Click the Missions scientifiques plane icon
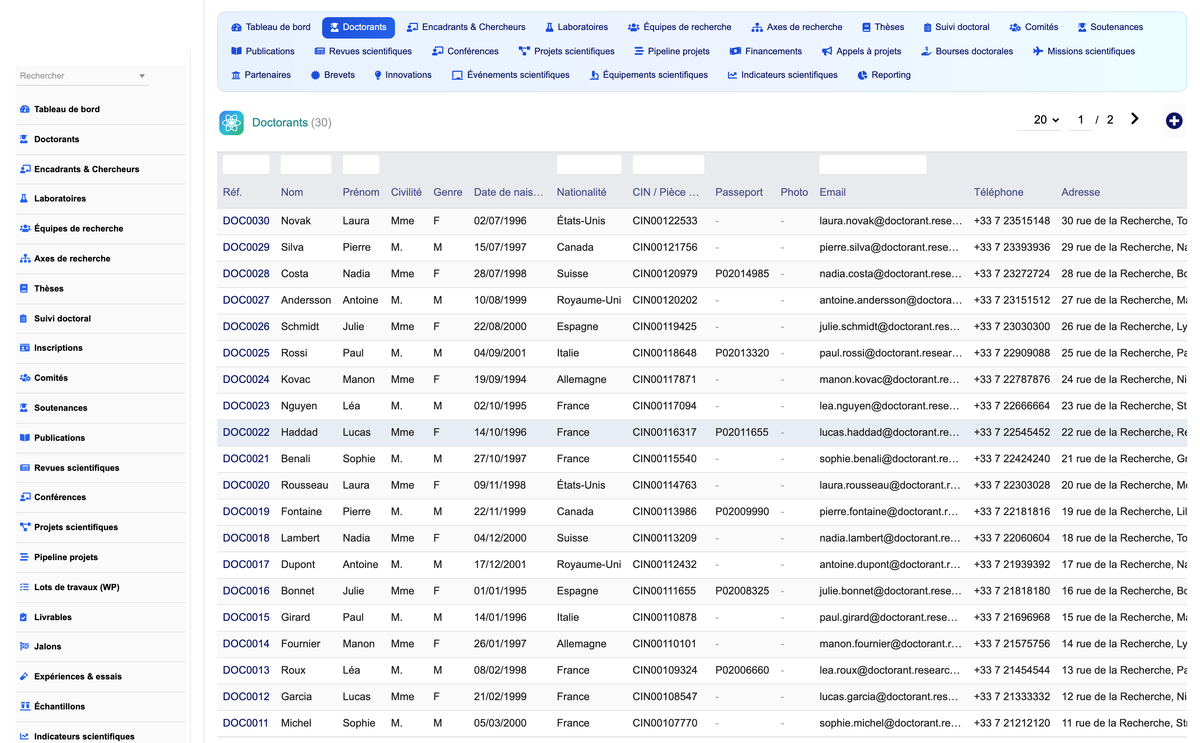1200x743 pixels. coord(1038,51)
